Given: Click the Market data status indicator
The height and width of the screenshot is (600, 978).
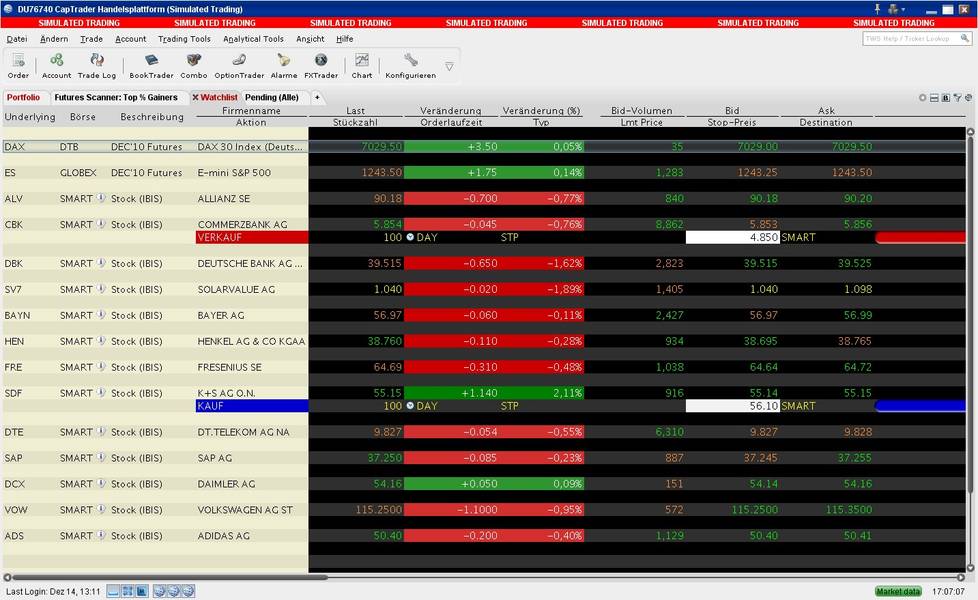Looking at the screenshot, I should pyautogui.click(x=898, y=591).
